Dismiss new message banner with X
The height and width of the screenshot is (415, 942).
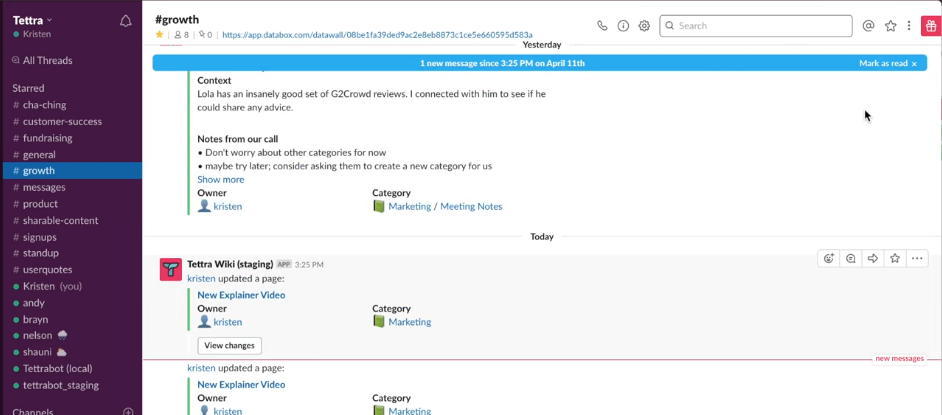pos(914,64)
